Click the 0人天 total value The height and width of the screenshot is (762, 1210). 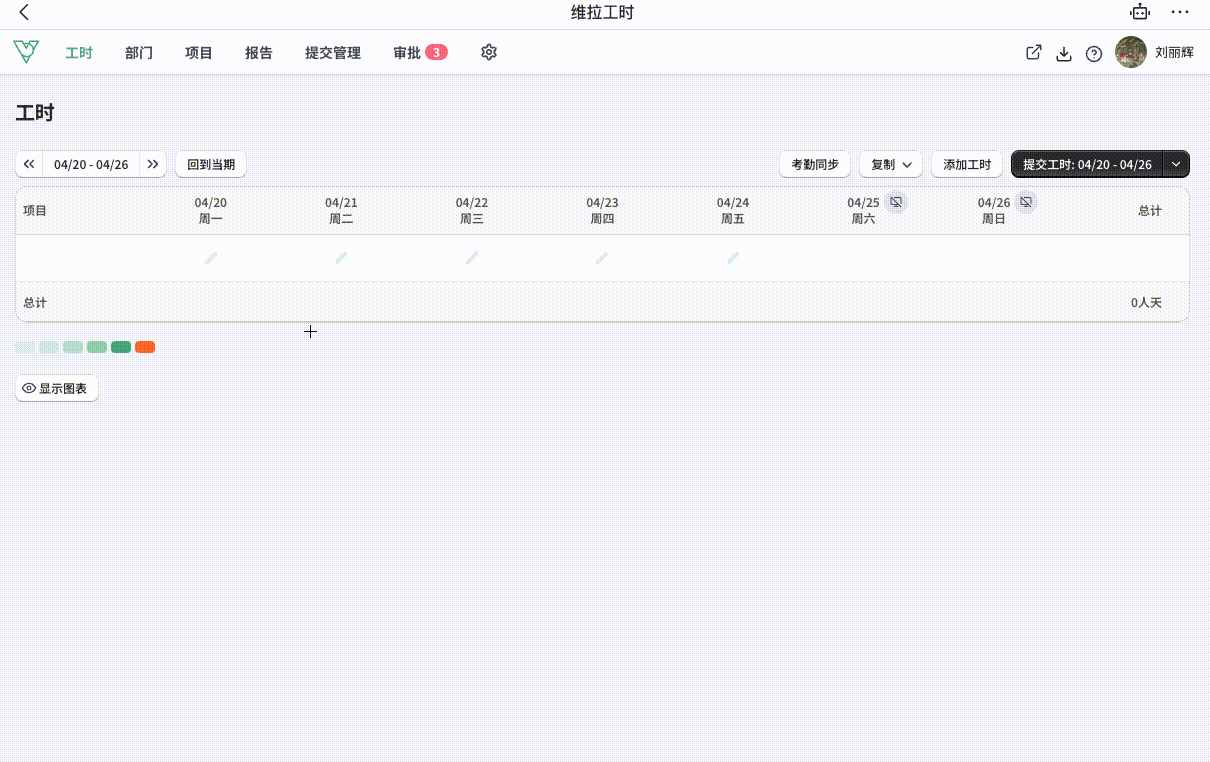coord(1146,302)
